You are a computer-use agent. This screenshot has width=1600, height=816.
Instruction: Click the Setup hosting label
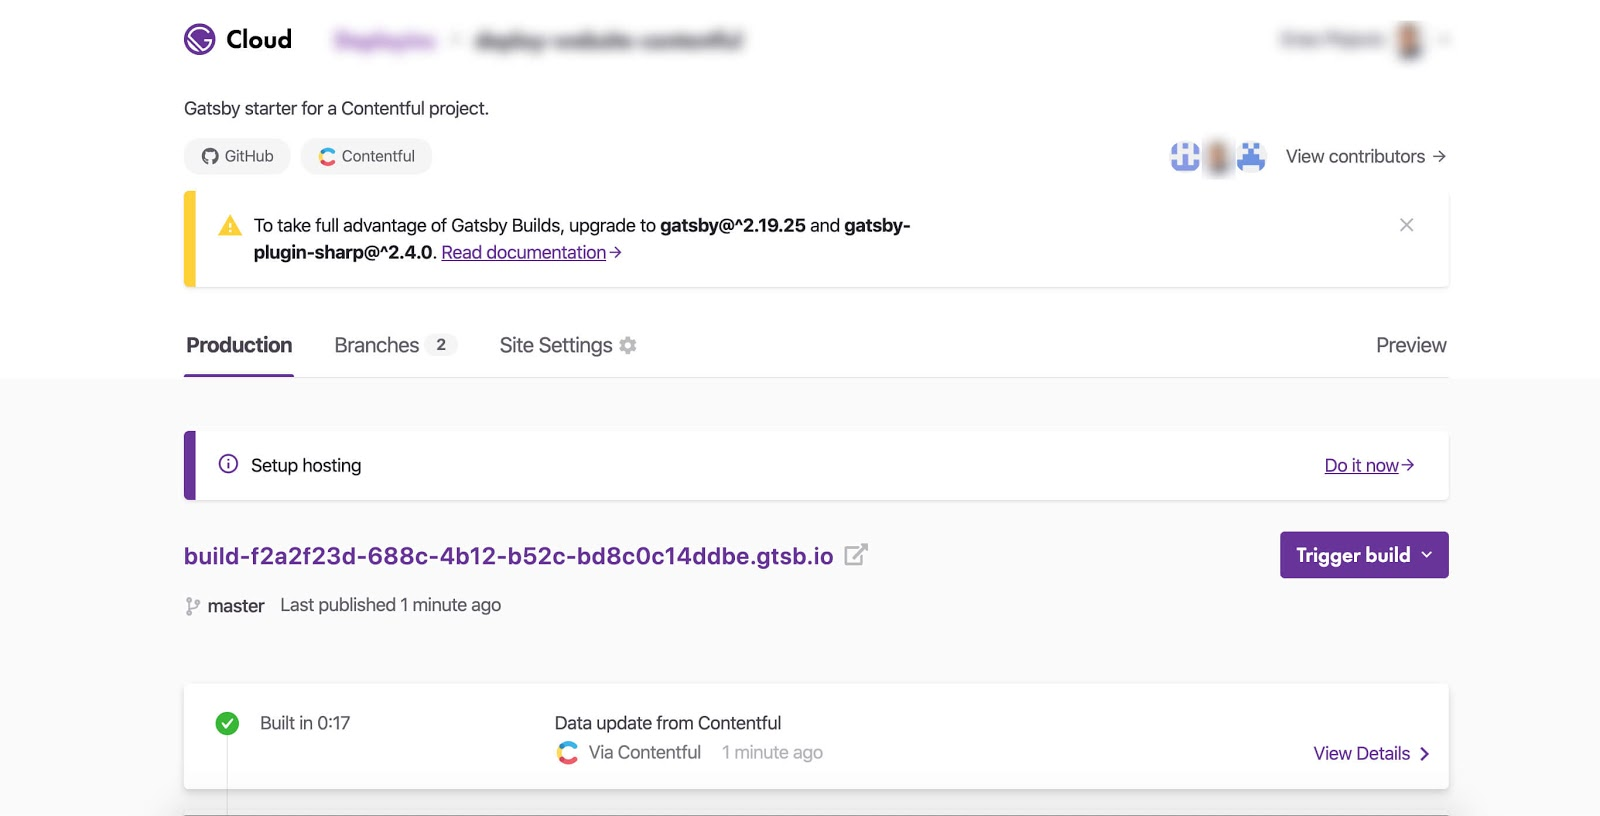click(x=306, y=465)
